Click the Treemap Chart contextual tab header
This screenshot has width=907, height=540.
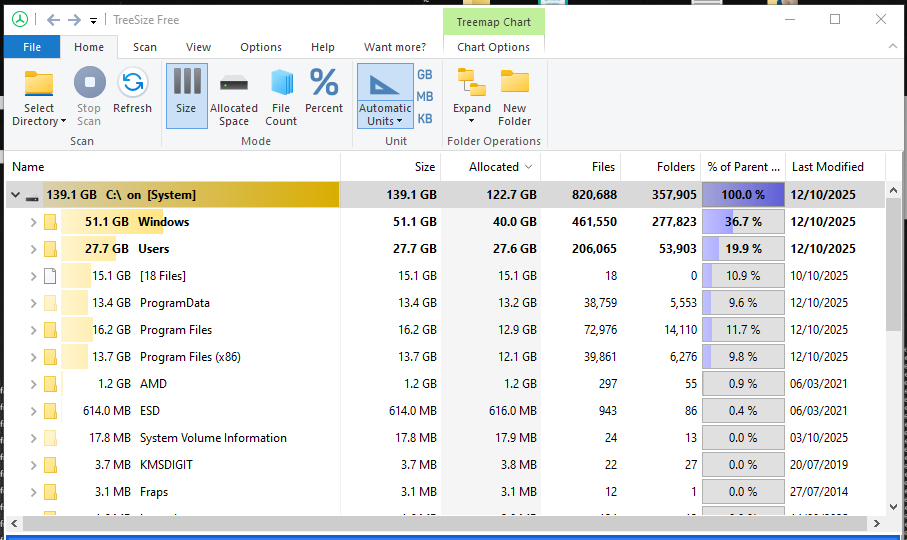493,22
